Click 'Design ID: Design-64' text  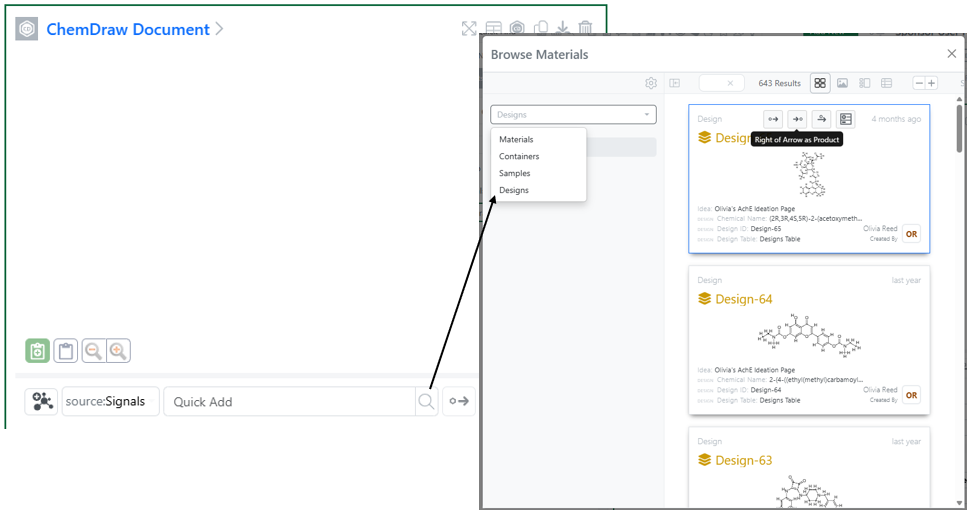pyautogui.click(x=749, y=390)
